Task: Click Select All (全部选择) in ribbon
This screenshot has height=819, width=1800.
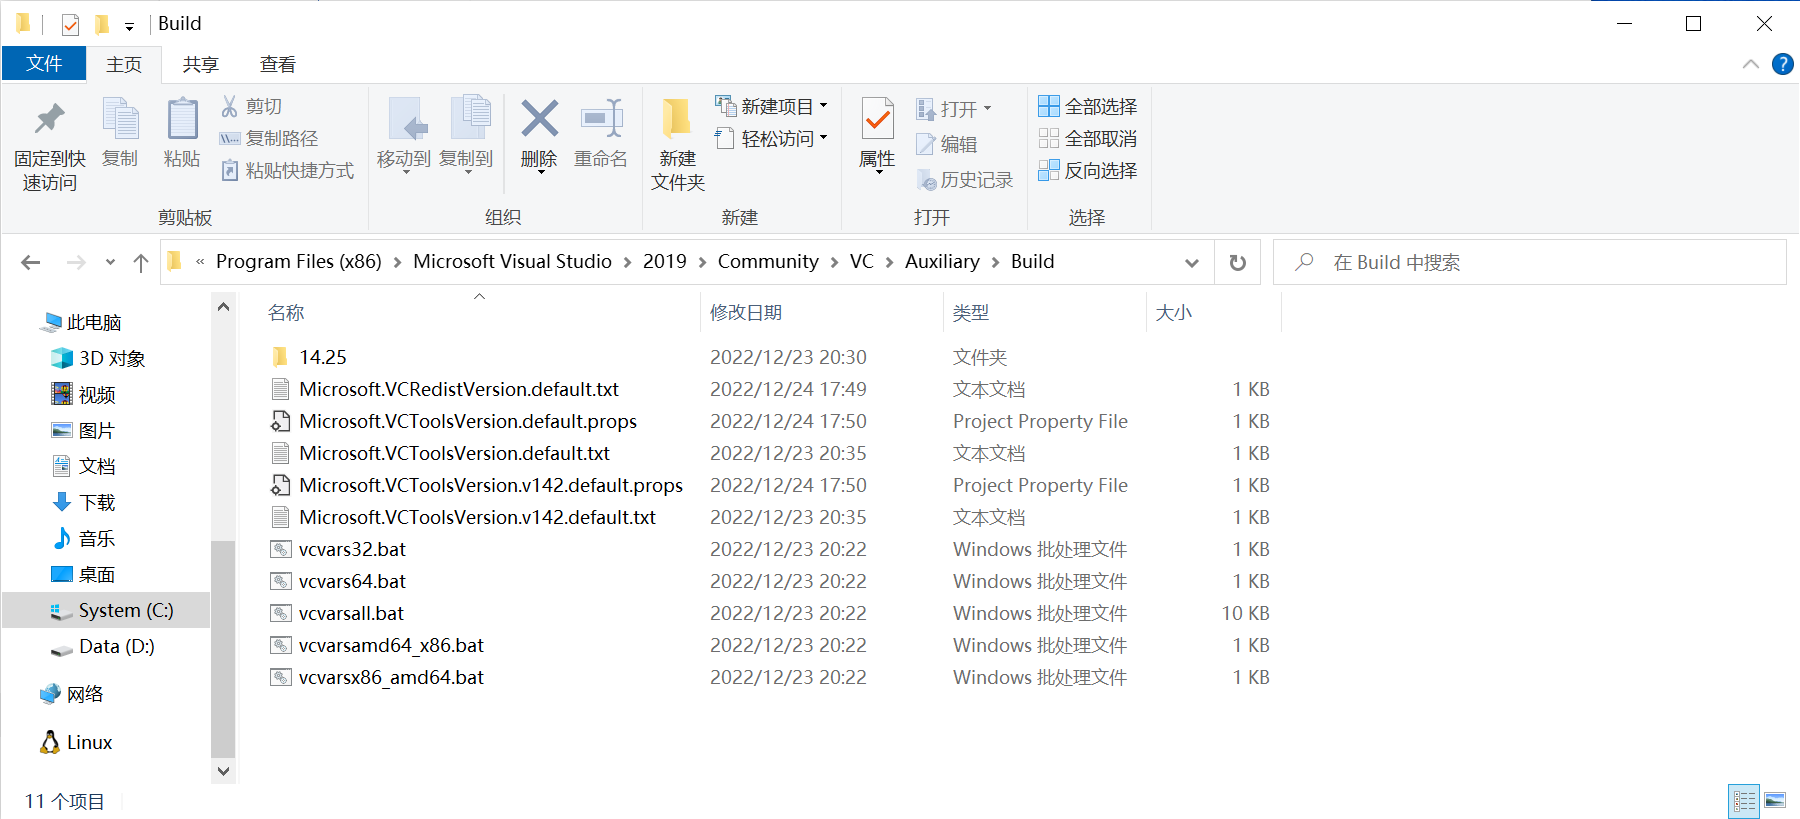Action: click(x=1088, y=106)
